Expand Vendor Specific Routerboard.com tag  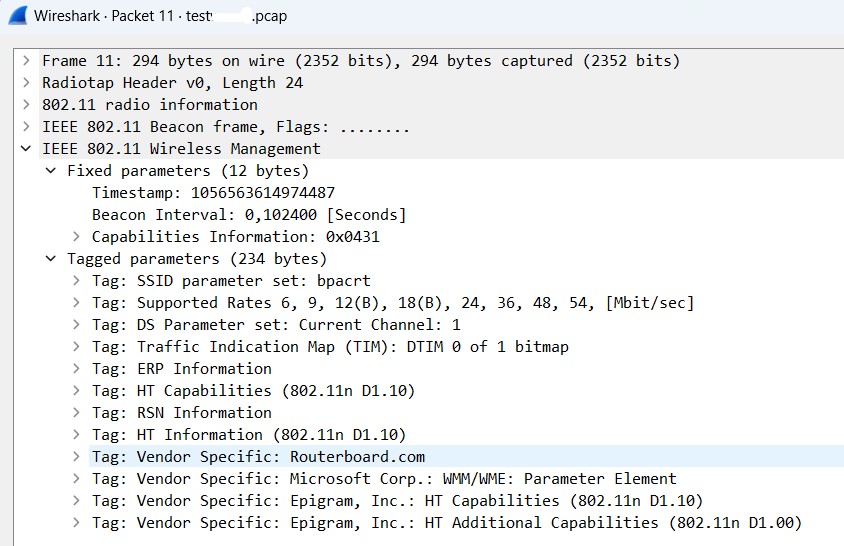point(77,457)
